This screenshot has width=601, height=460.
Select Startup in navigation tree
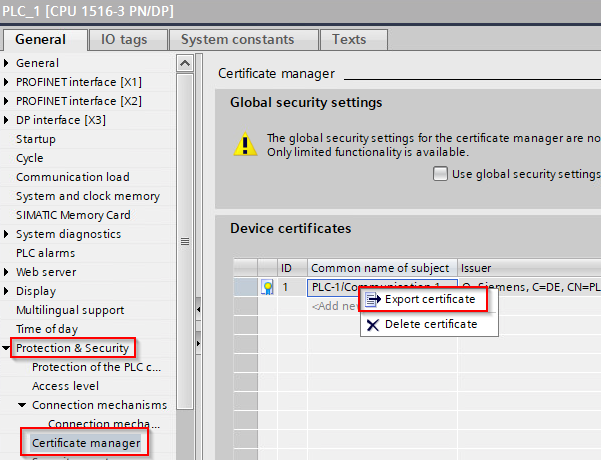(36, 139)
